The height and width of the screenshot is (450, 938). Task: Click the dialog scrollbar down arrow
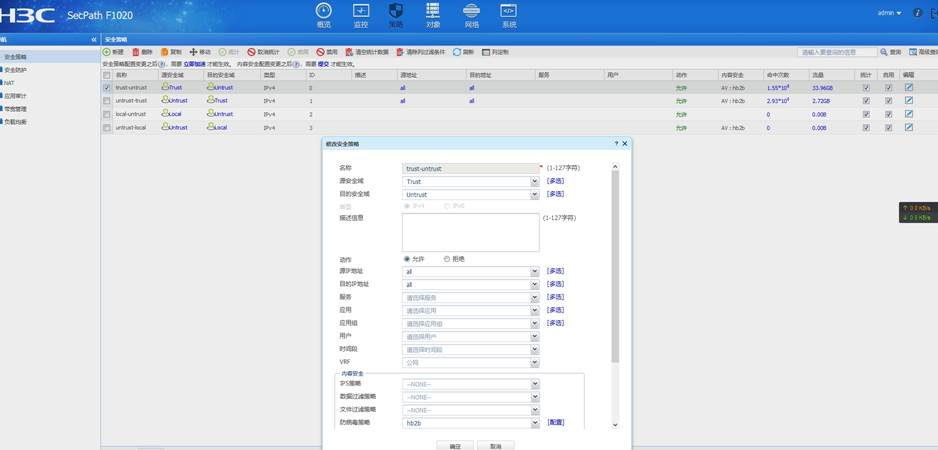615,424
